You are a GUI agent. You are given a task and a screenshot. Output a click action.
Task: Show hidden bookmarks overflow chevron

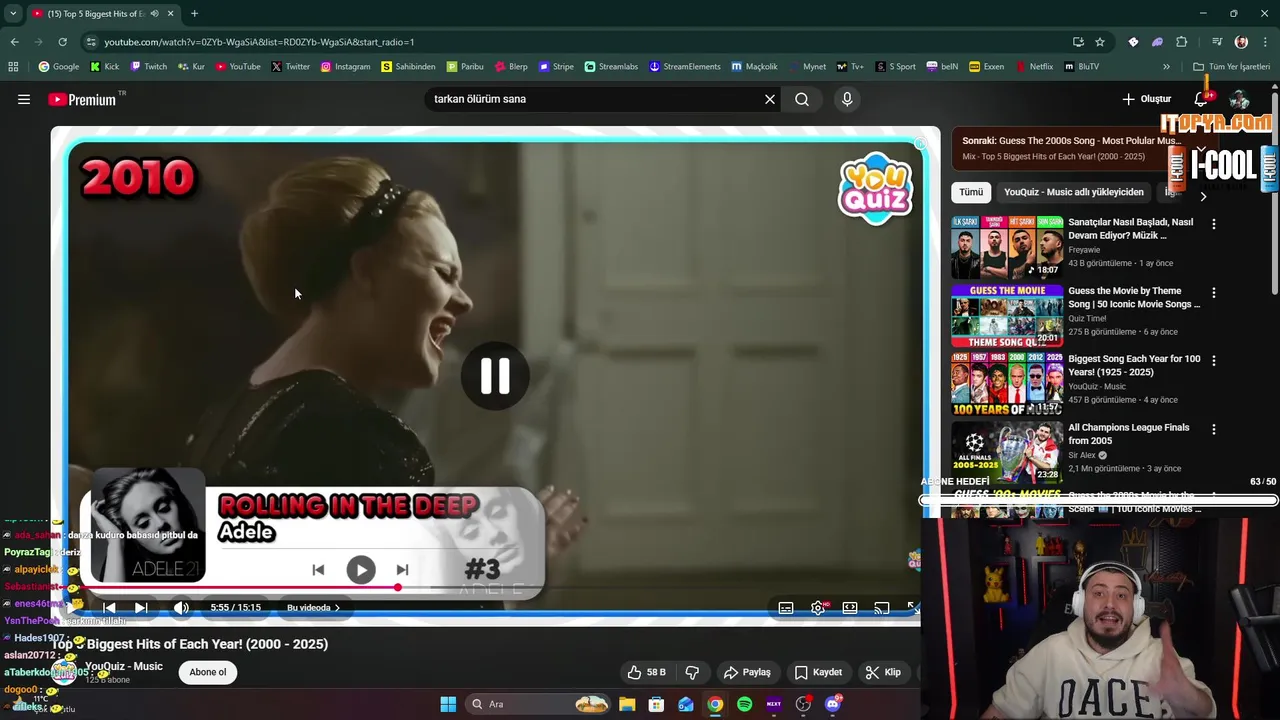click(x=1166, y=67)
